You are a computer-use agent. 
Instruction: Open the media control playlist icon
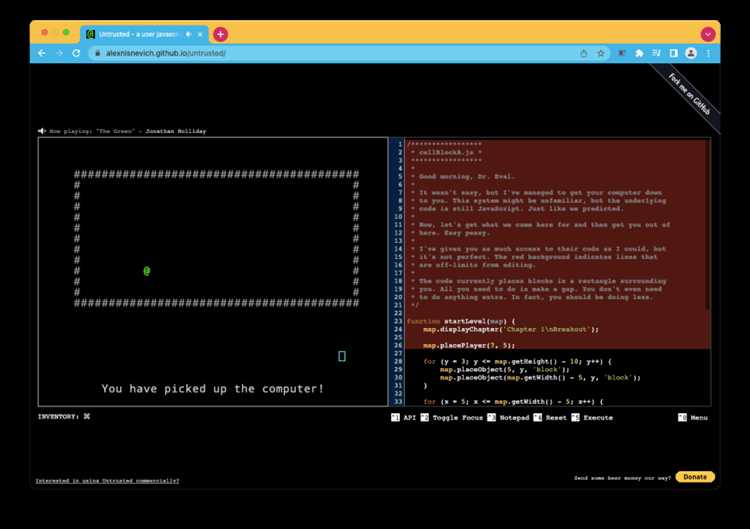pyautogui.click(x=656, y=53)
